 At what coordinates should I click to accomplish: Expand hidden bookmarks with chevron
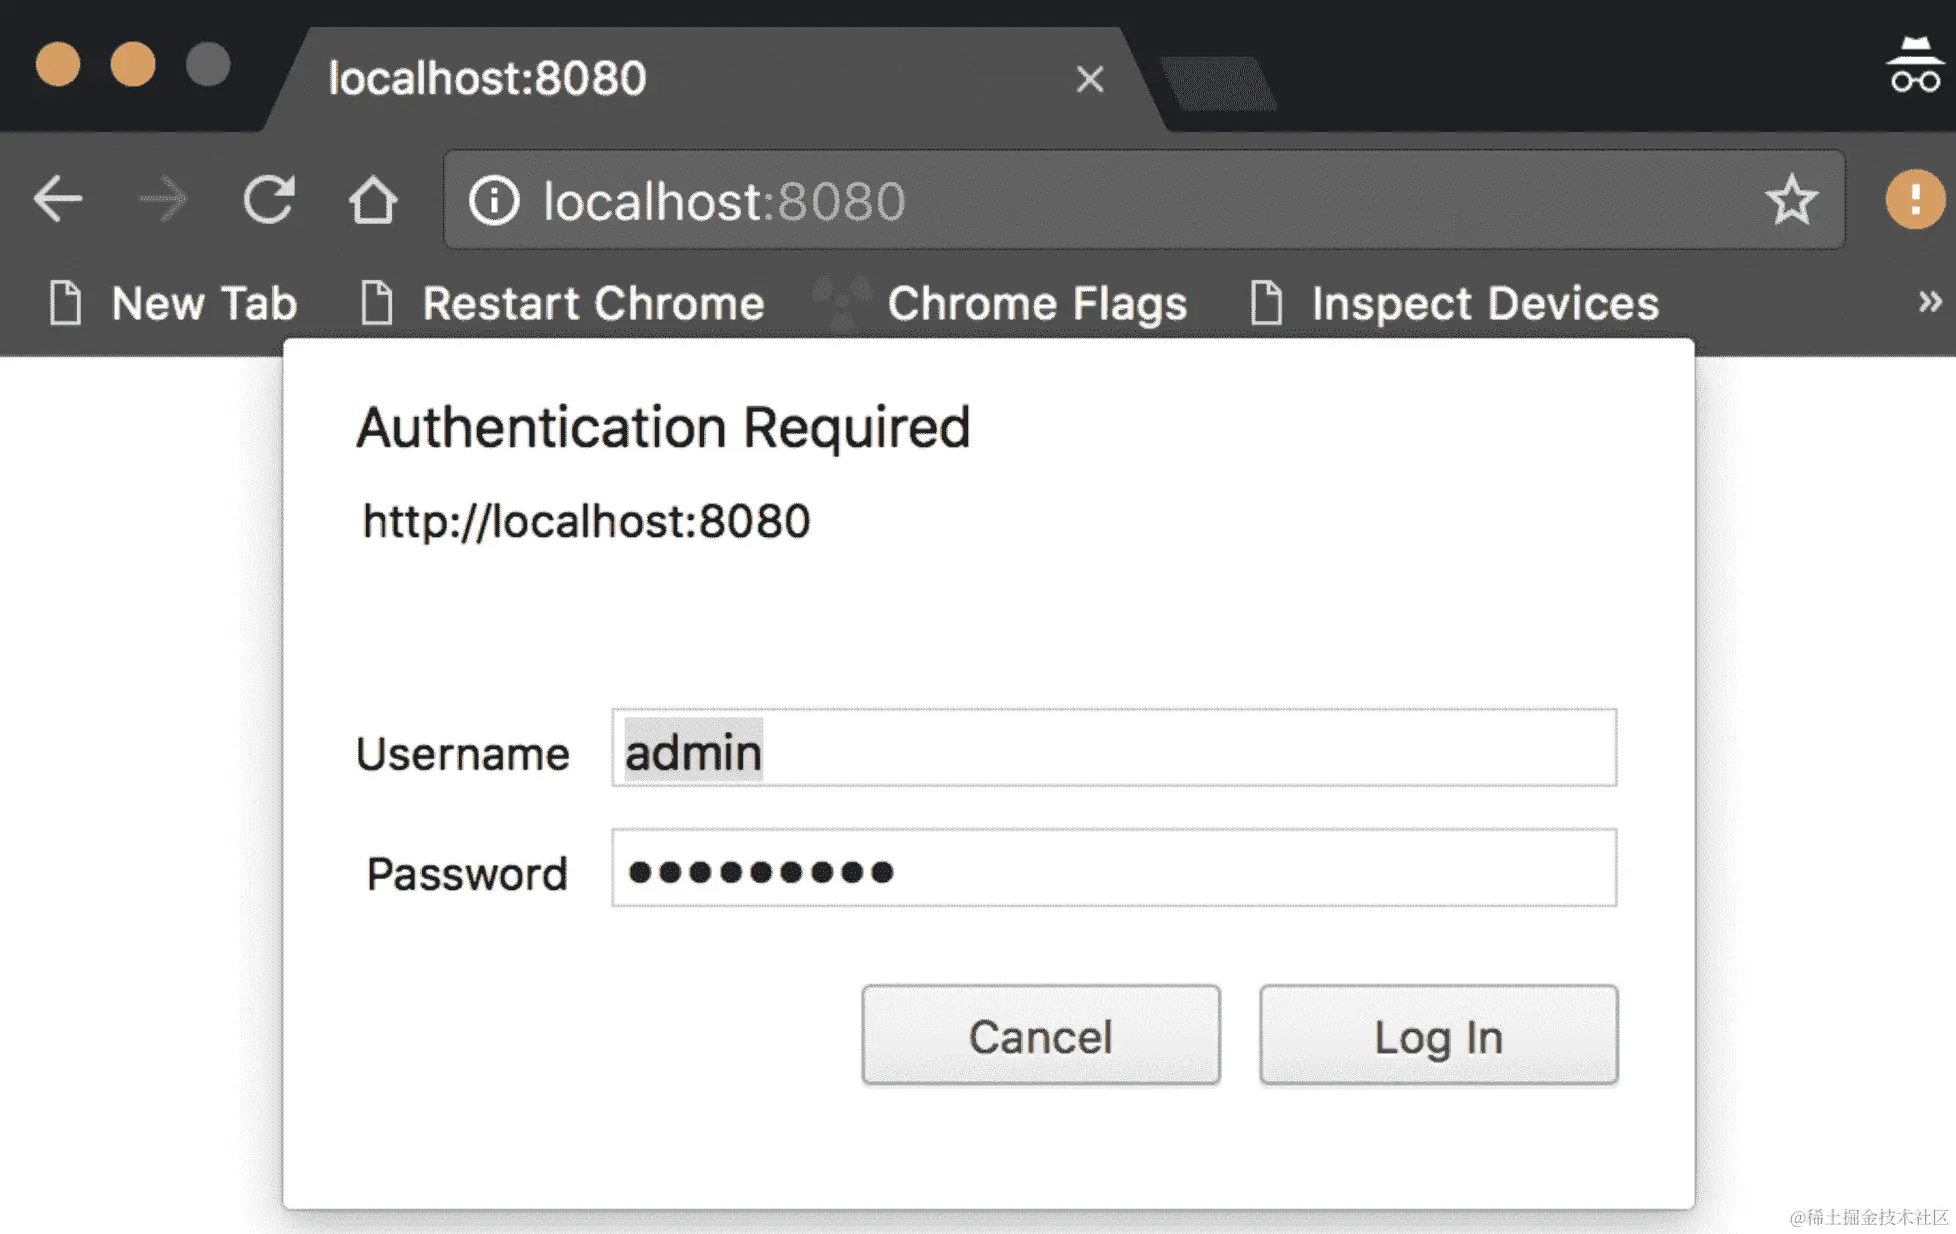[1929, 301]
